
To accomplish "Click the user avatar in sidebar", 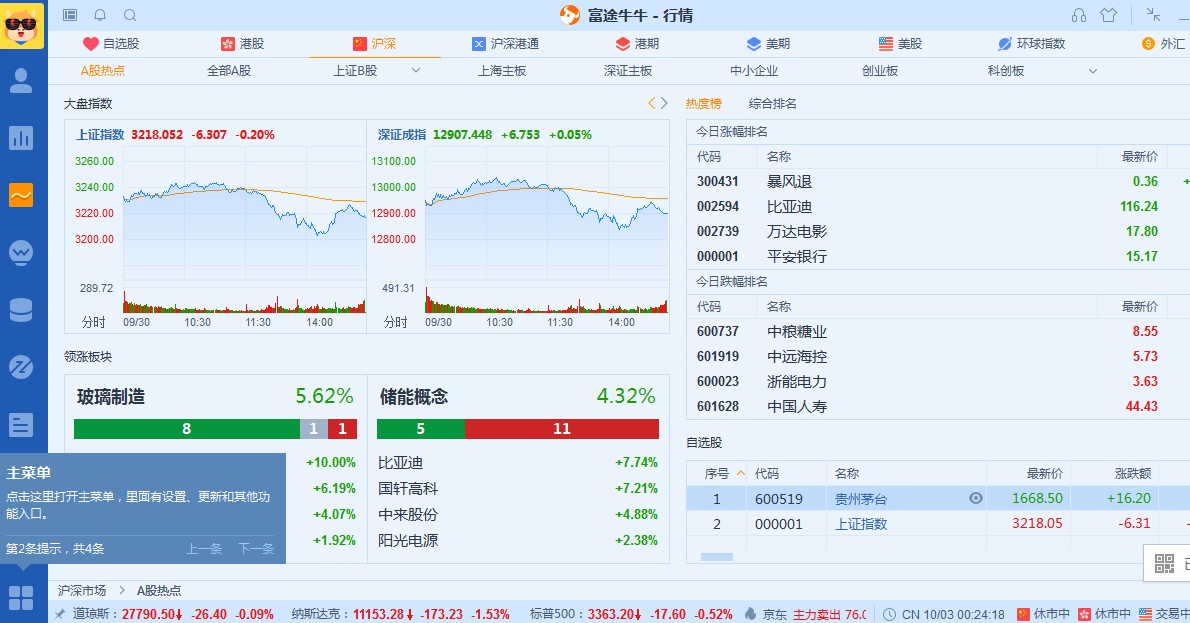I will (21, 81).
